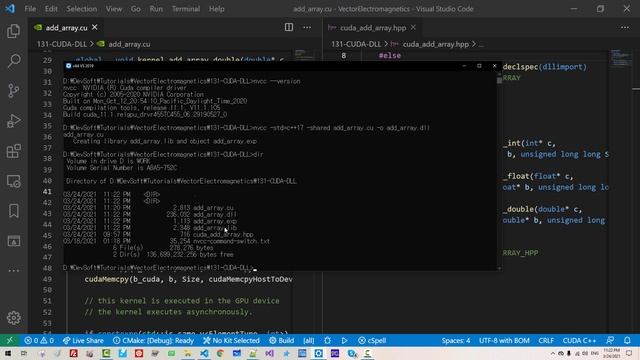Show errors and warnings in status bar
The width and height of the screenshot is (640, 360).
[x=39, y=340]
